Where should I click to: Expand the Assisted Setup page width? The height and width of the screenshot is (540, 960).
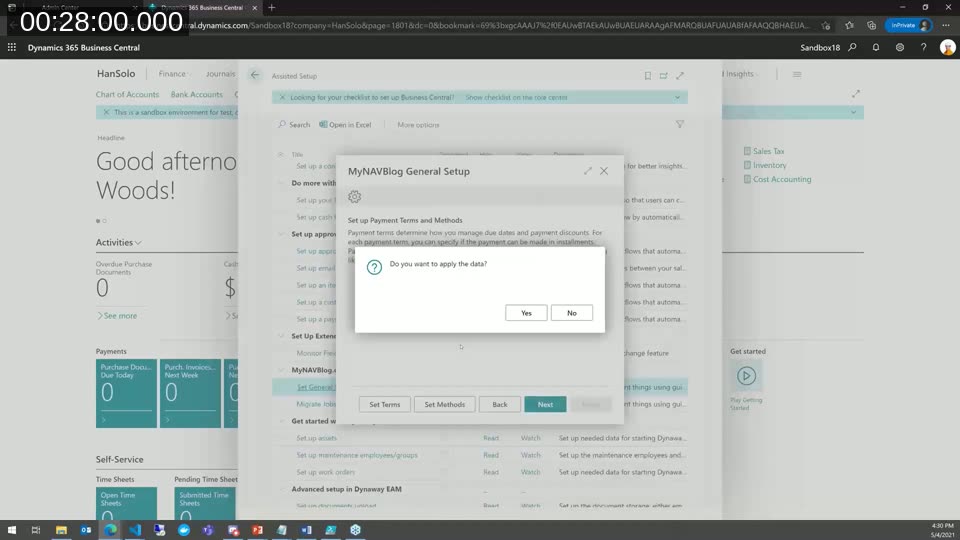coord(680,75)
